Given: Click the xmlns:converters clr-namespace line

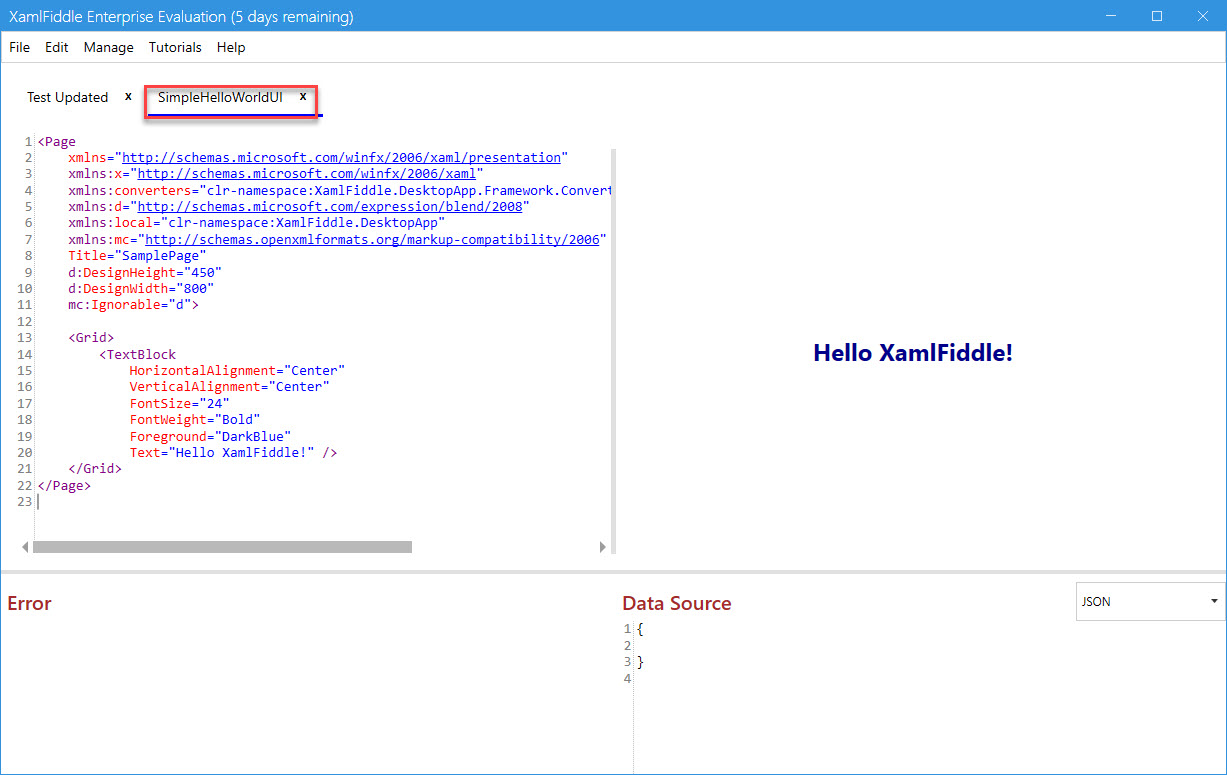Looking at the screenshot, I should point(340,190).
